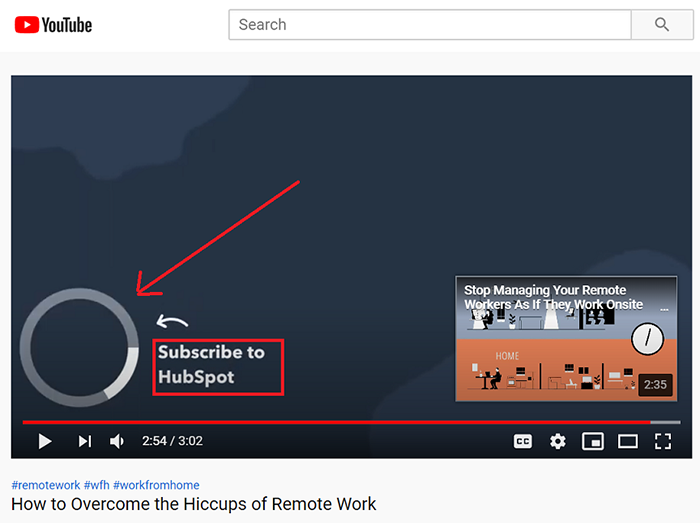Click the red video progress bar
The width and height of the screenshot is (700, 523).
click(330, 422)
